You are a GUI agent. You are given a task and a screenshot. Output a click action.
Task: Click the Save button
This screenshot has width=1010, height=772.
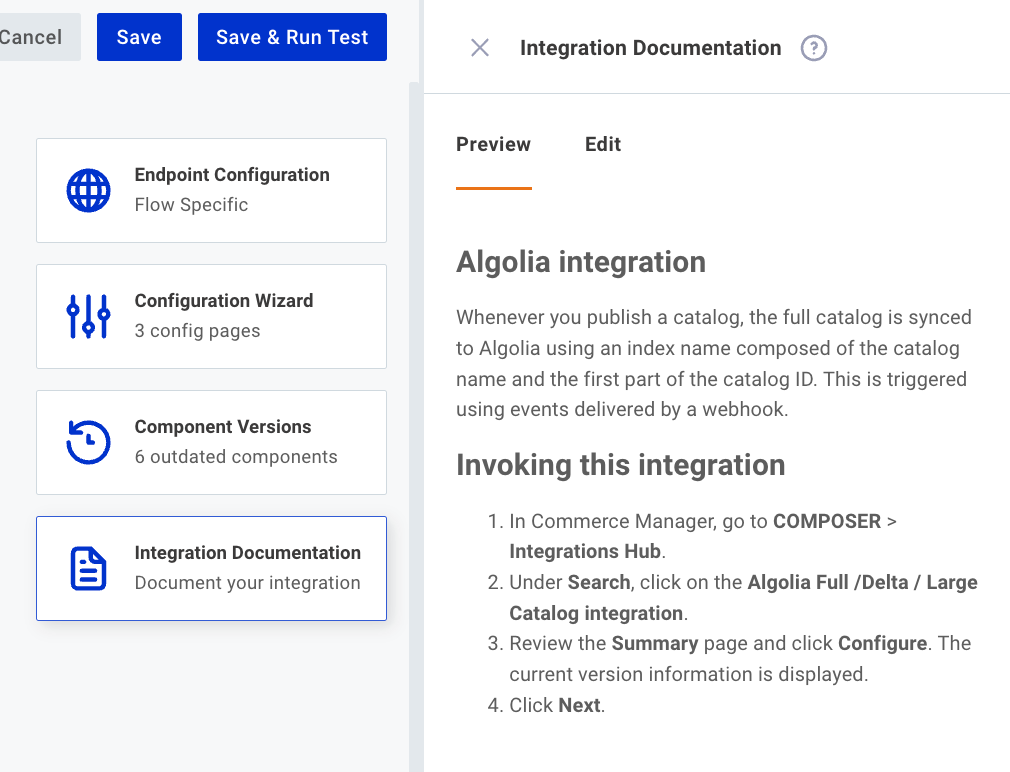139,36
